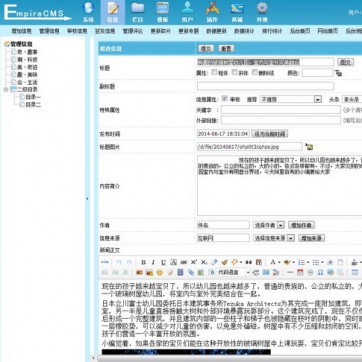Open unordered list style dropdown arrow
This screenshot has height=362, width=362.
322,263
